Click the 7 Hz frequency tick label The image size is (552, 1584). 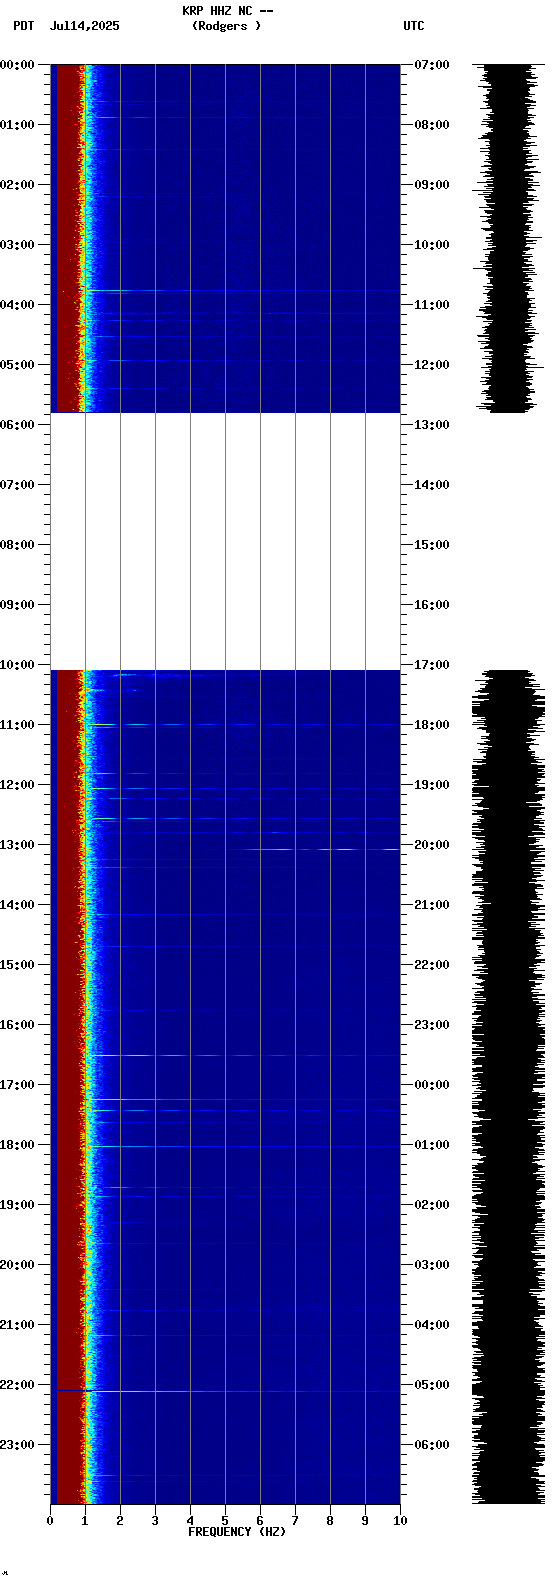(295, 1521)
